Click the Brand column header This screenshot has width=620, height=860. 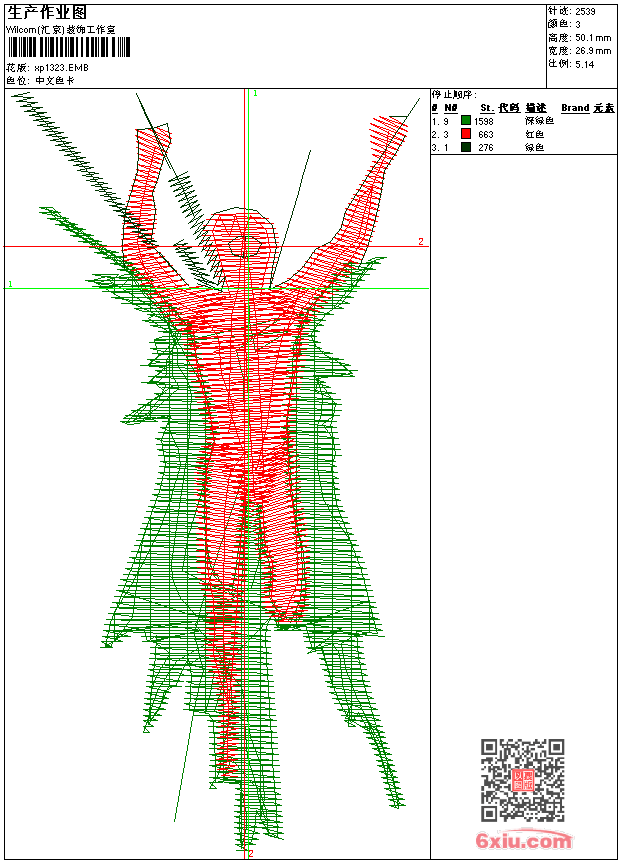point(575,108)
